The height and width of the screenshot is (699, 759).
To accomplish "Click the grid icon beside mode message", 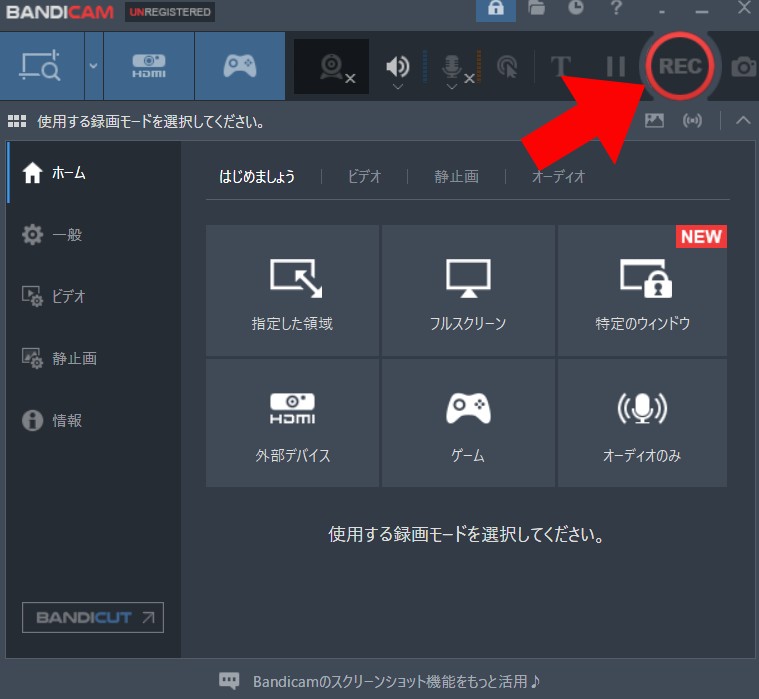I will [17, 121].
